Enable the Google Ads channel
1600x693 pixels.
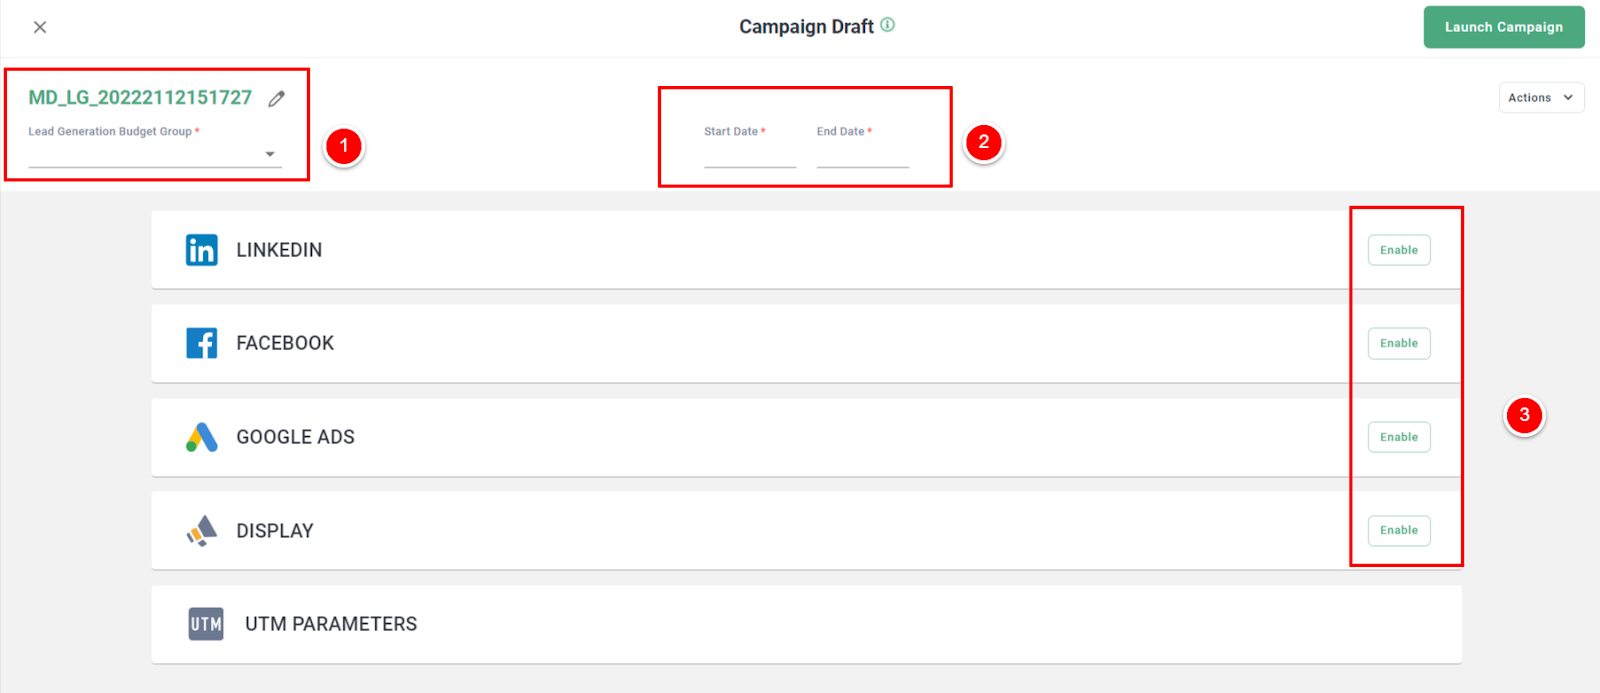coord(1399,437)
